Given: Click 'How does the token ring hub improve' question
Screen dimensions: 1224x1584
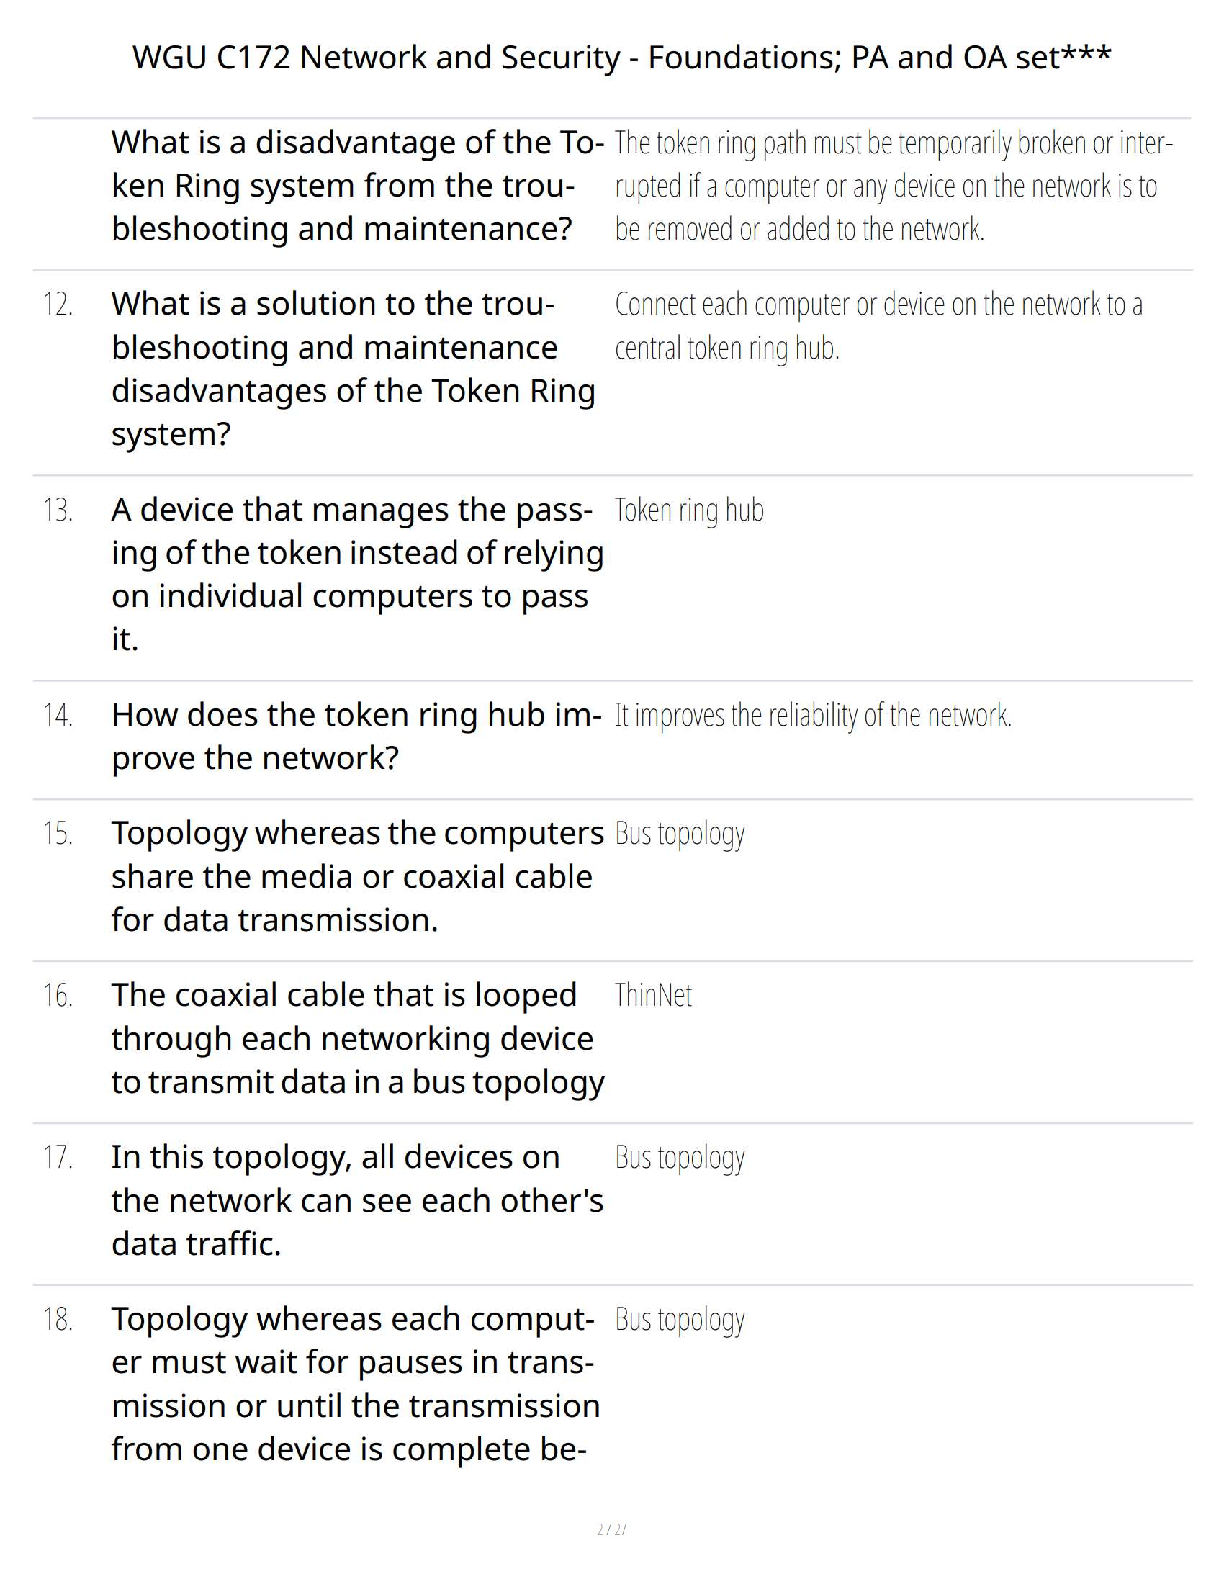Looking at the screenshot, I should coord(356,736).
